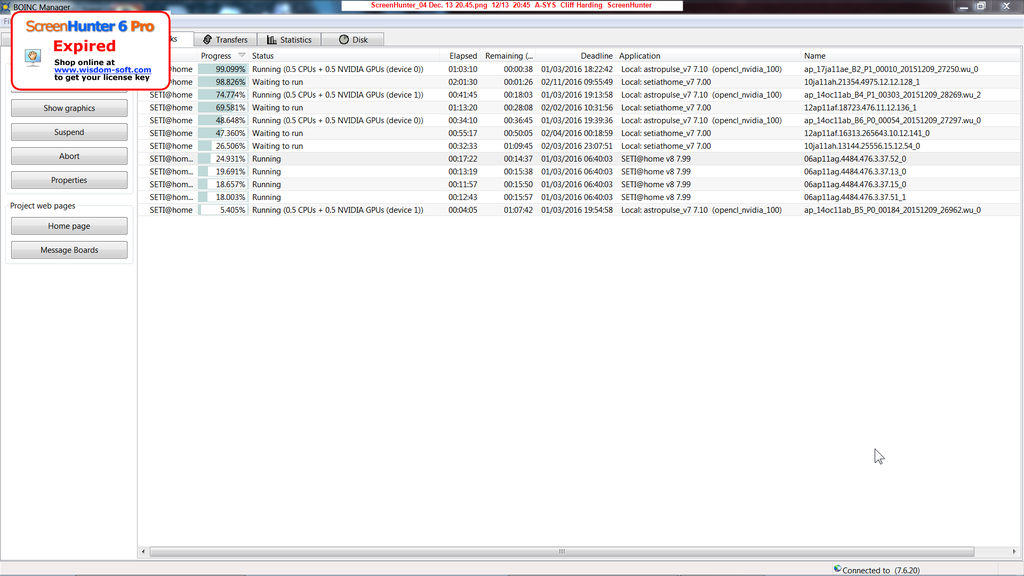This screenshot has width=1024, height=576.
Task: Click elapsed time 00:04:05
Action: pyautogui.click(x=462, y=210)
